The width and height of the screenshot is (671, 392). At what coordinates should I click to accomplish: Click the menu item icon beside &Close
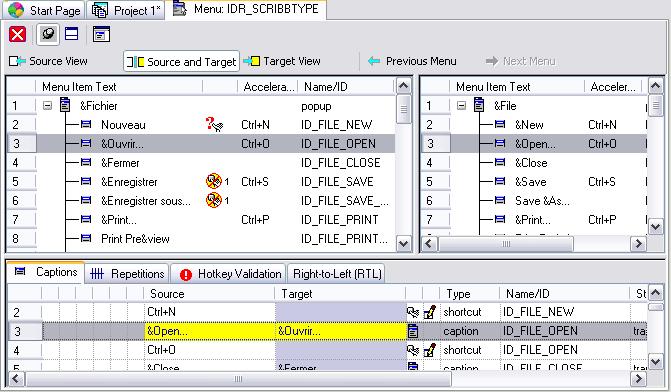coord(500,162)
